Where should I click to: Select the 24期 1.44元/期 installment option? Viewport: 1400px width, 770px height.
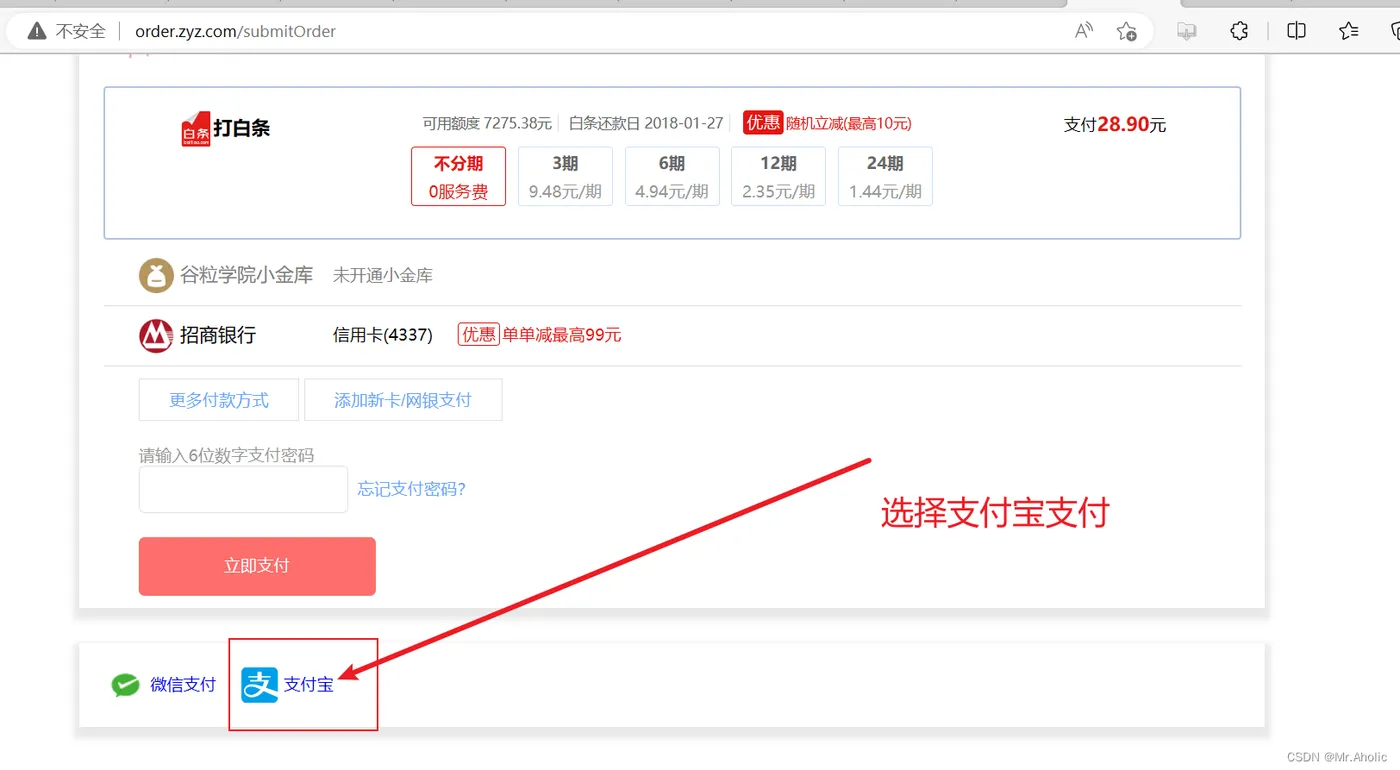coord(885,176)
